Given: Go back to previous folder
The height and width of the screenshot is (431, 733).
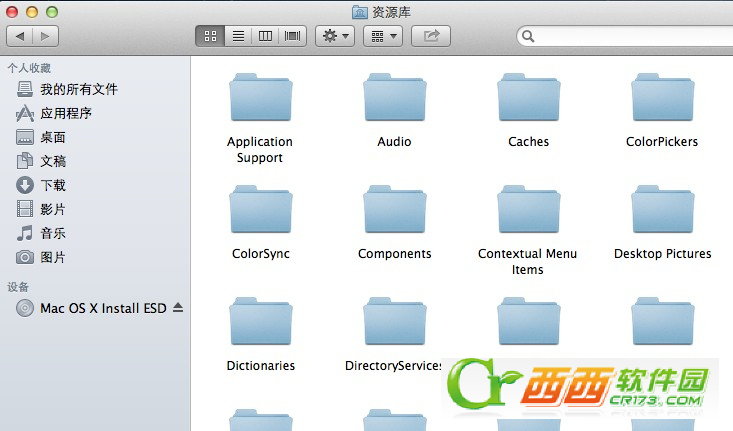Looking at the screenshot, I should pos(20,36).
